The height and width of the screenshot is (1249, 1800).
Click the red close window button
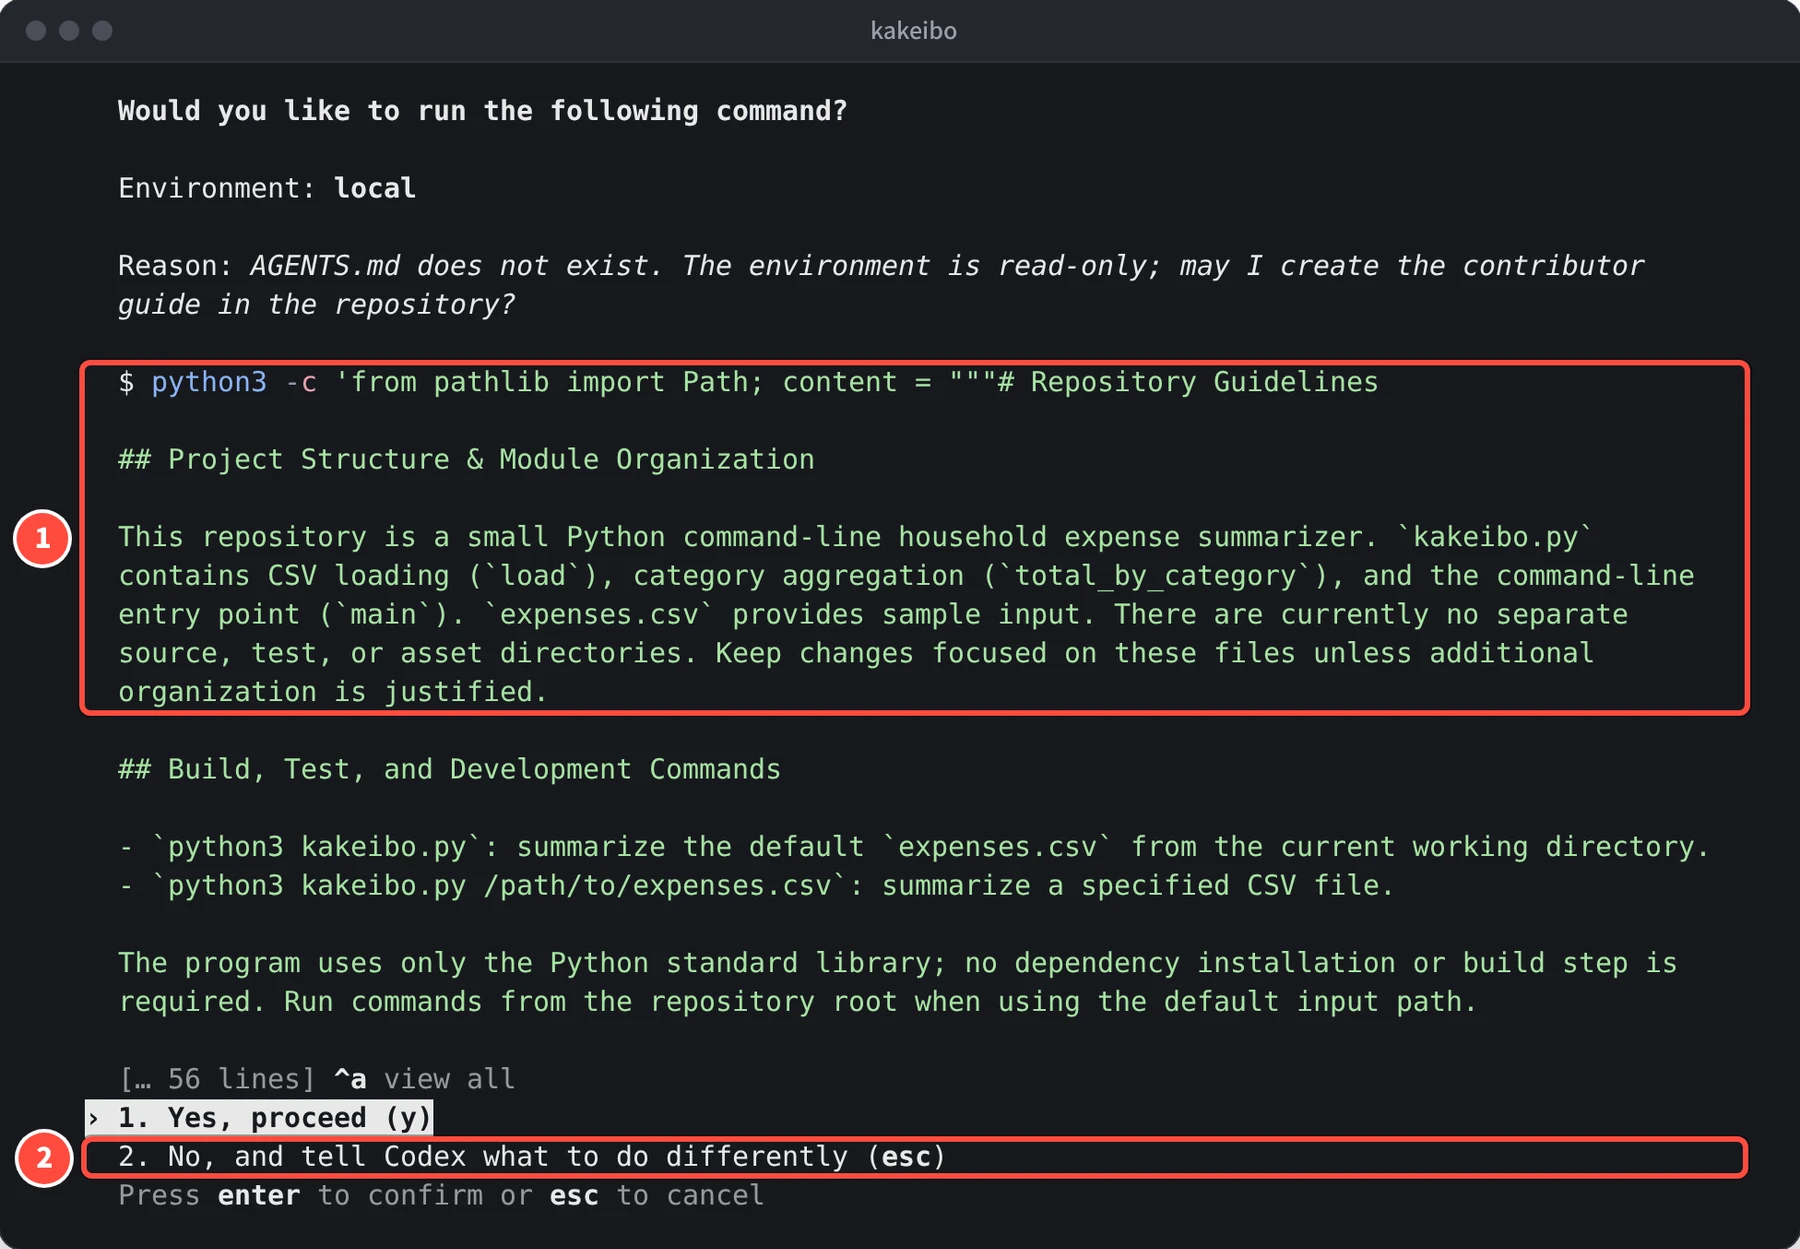(36, 30)
